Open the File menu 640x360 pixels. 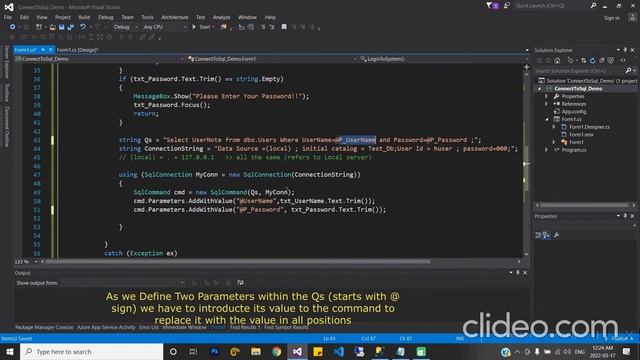[8, 17]
